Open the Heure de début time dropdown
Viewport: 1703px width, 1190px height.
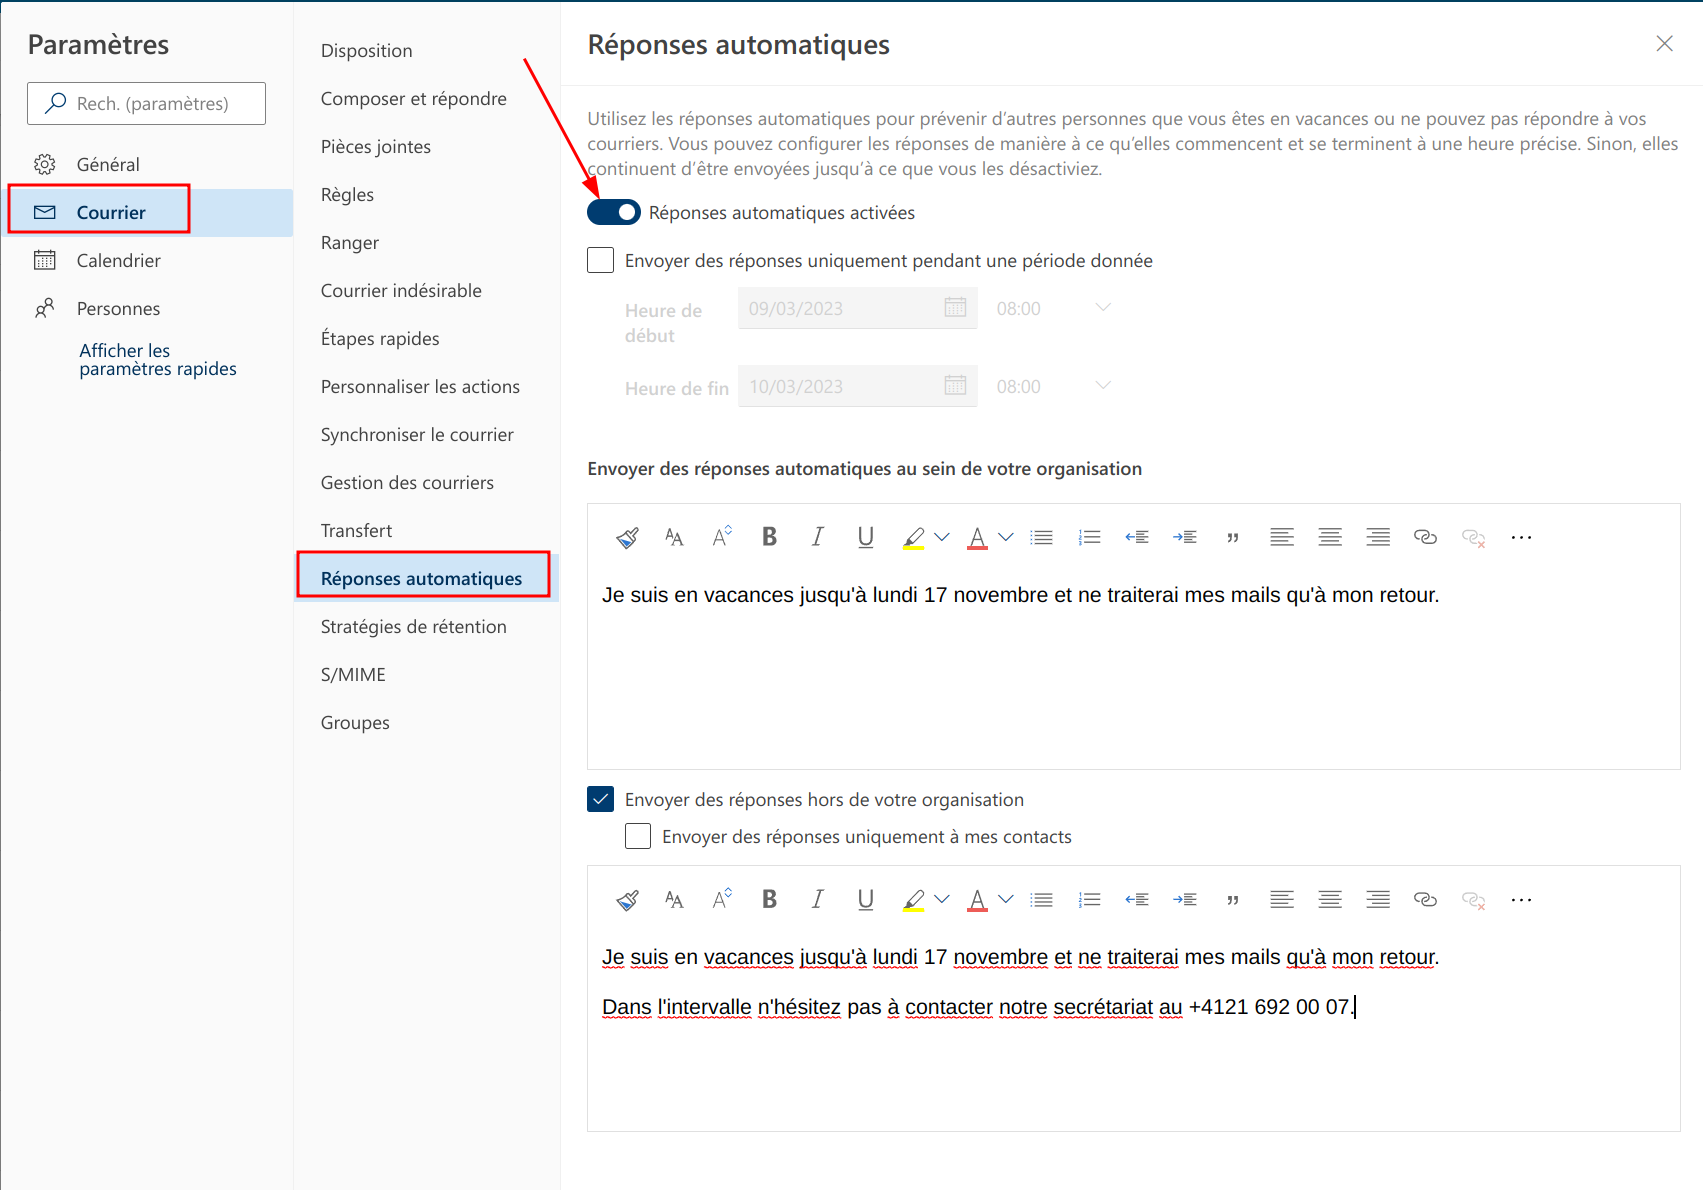tap(1102, 308)
